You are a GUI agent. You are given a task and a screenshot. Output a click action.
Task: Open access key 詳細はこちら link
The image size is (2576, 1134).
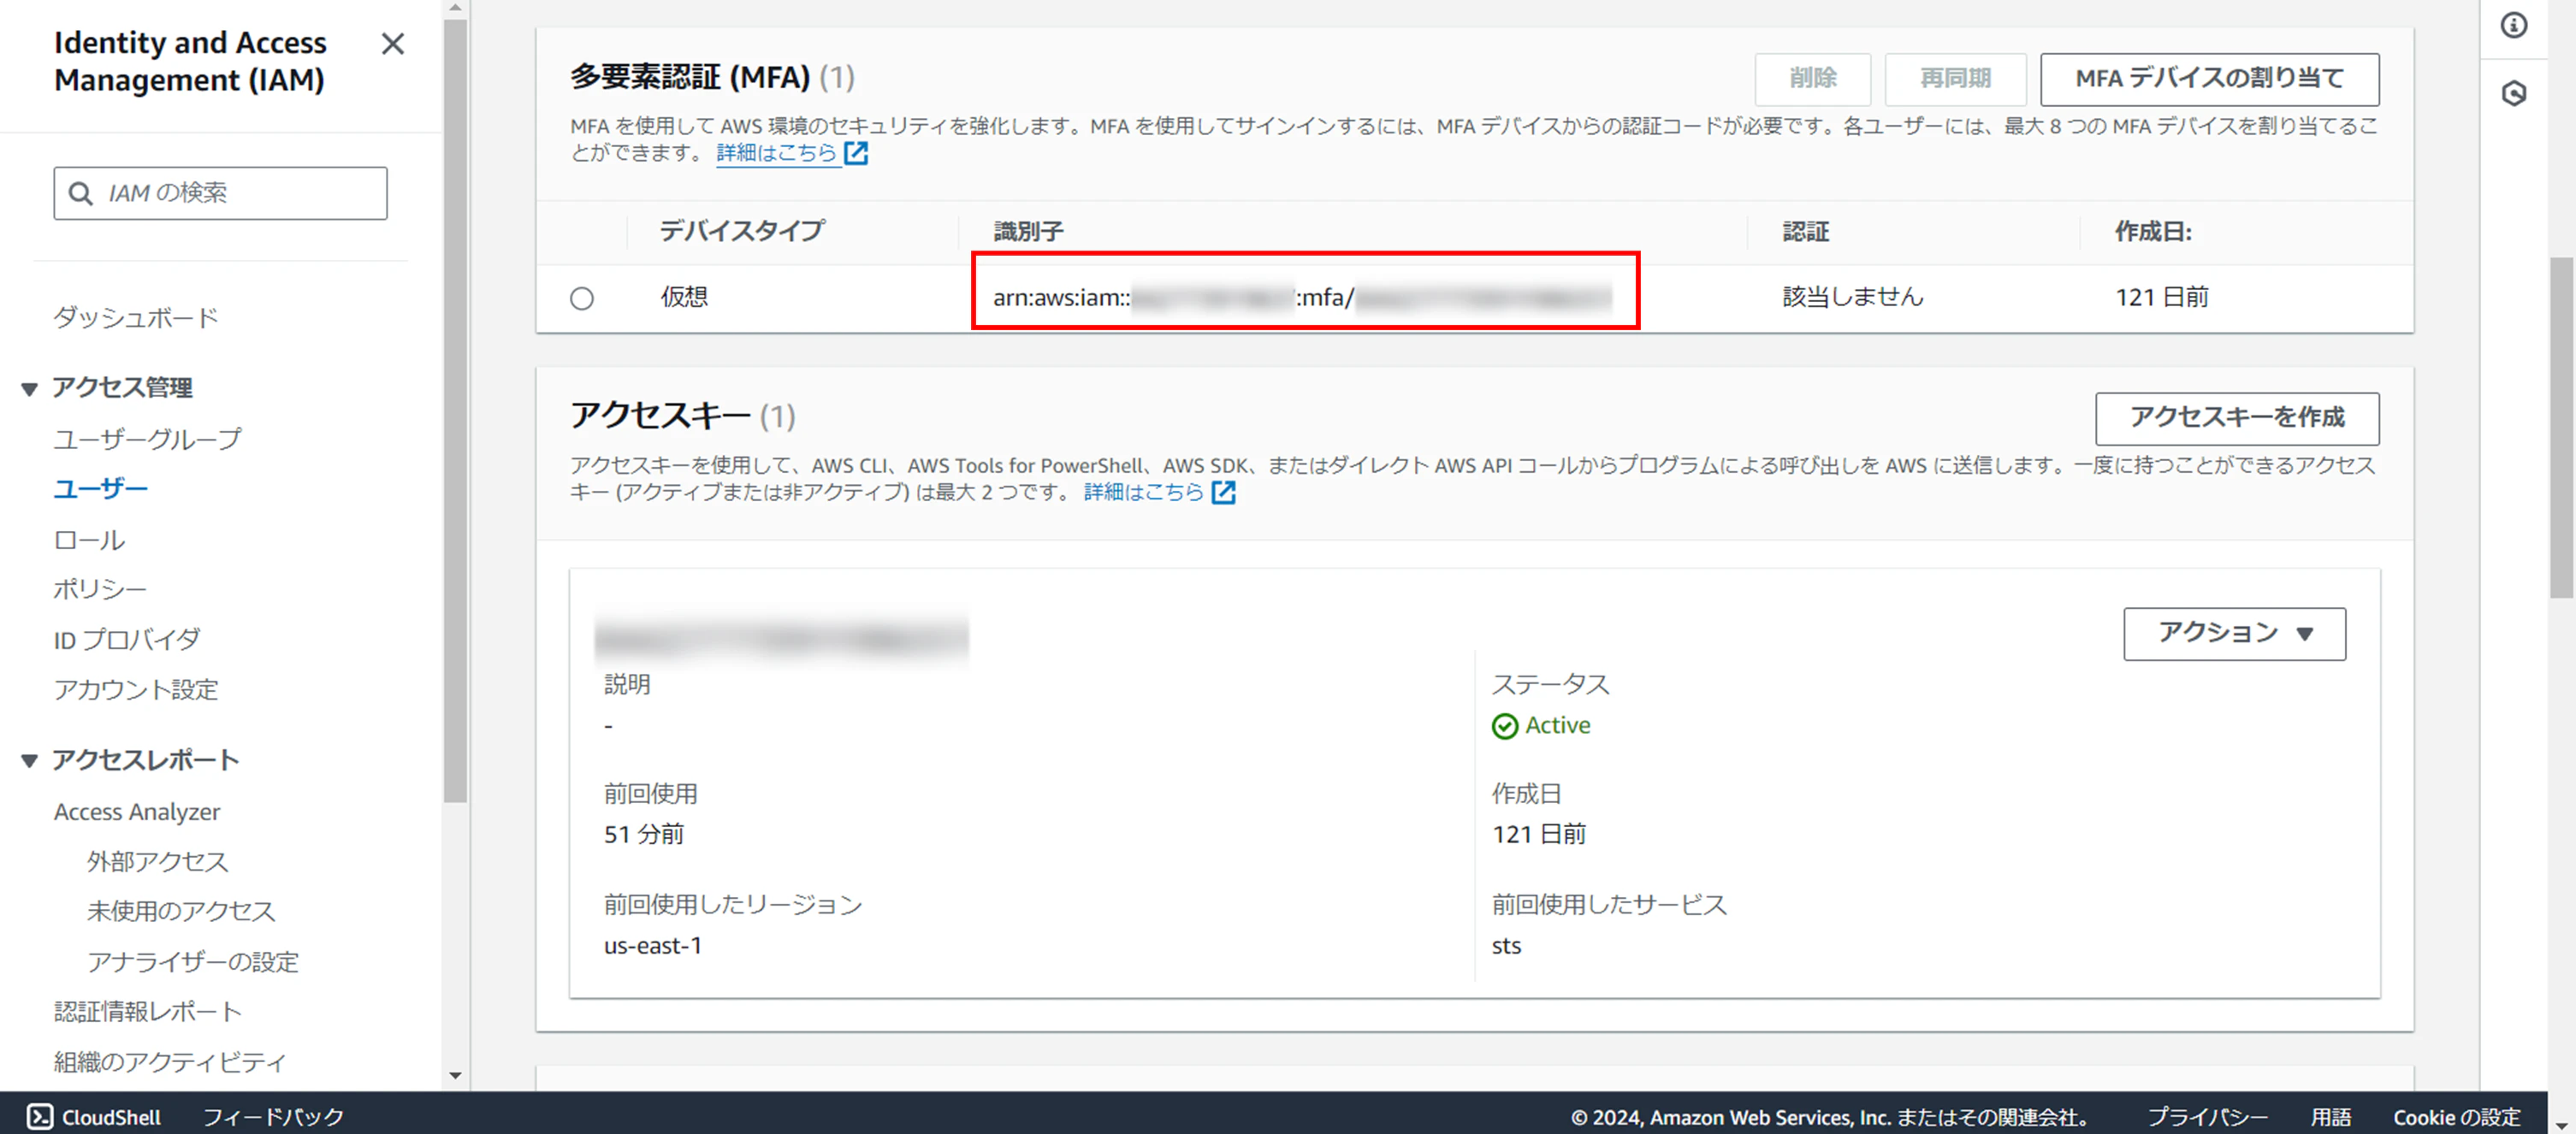(1144, 492)
